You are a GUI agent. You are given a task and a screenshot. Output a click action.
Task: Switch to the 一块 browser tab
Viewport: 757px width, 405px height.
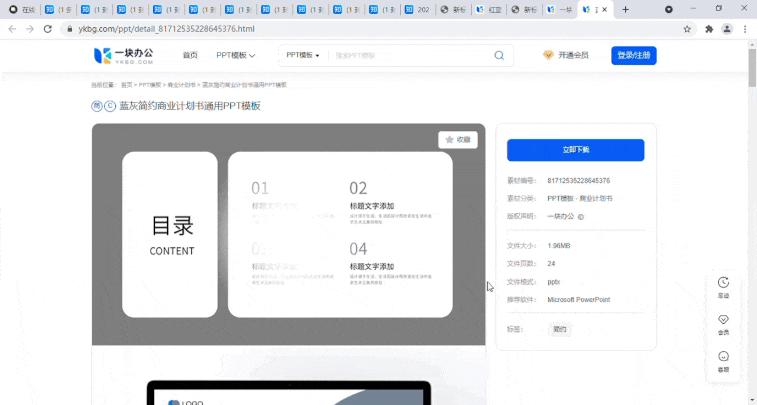(x=560, y=9)
